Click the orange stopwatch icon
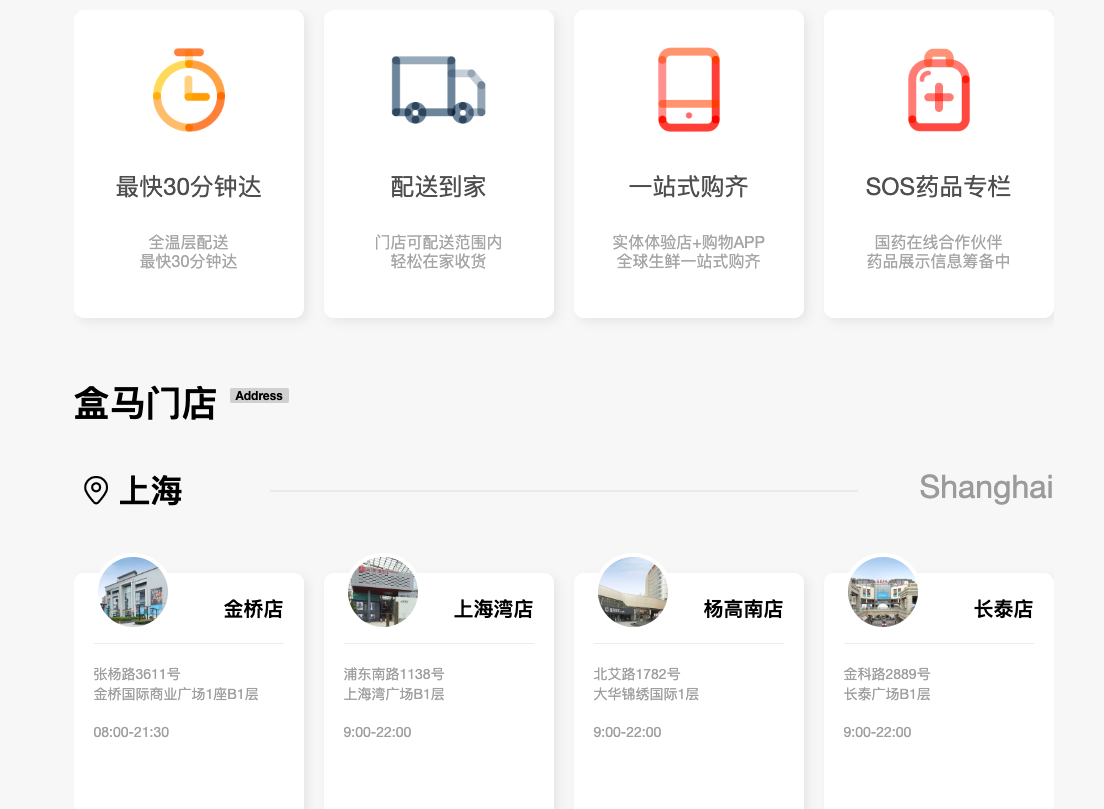This screenshot has width=1104, height=809. point(189,90)
